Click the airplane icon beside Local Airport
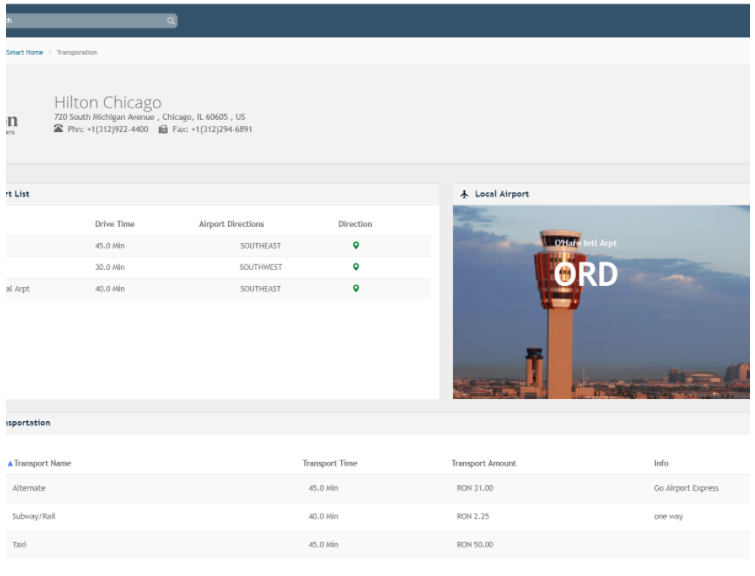 464,194
